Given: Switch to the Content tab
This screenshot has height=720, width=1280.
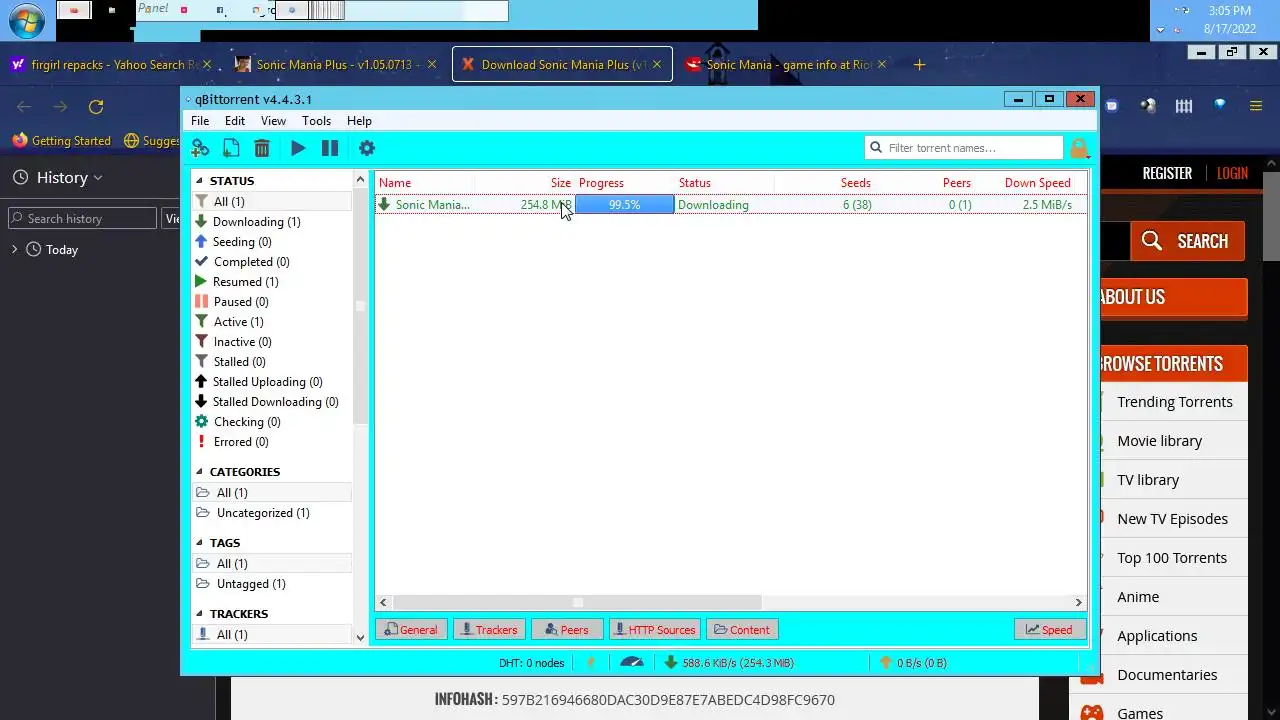Looking at the screenshot, I should click(742, 630).
